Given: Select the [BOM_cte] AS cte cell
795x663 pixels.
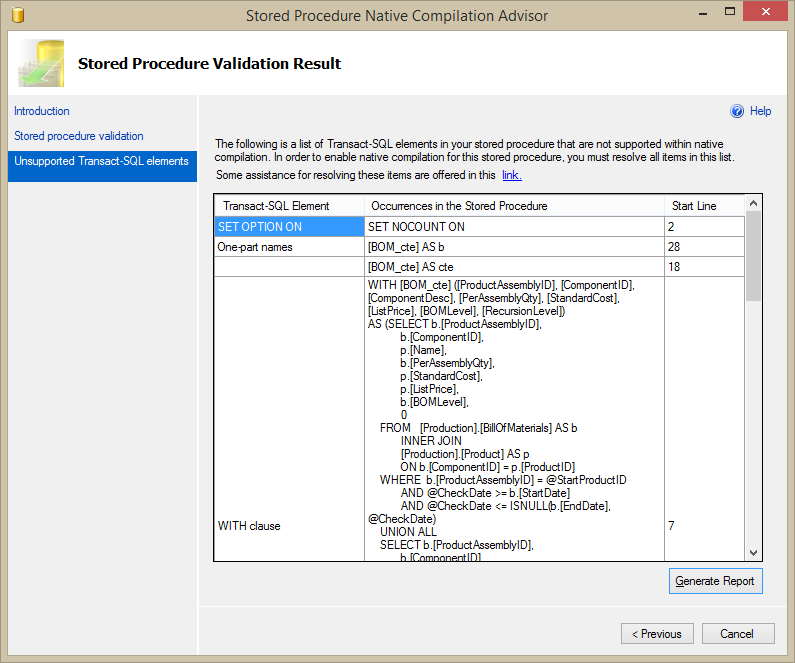Looking at the screenshot, I should tap(514, 267).
